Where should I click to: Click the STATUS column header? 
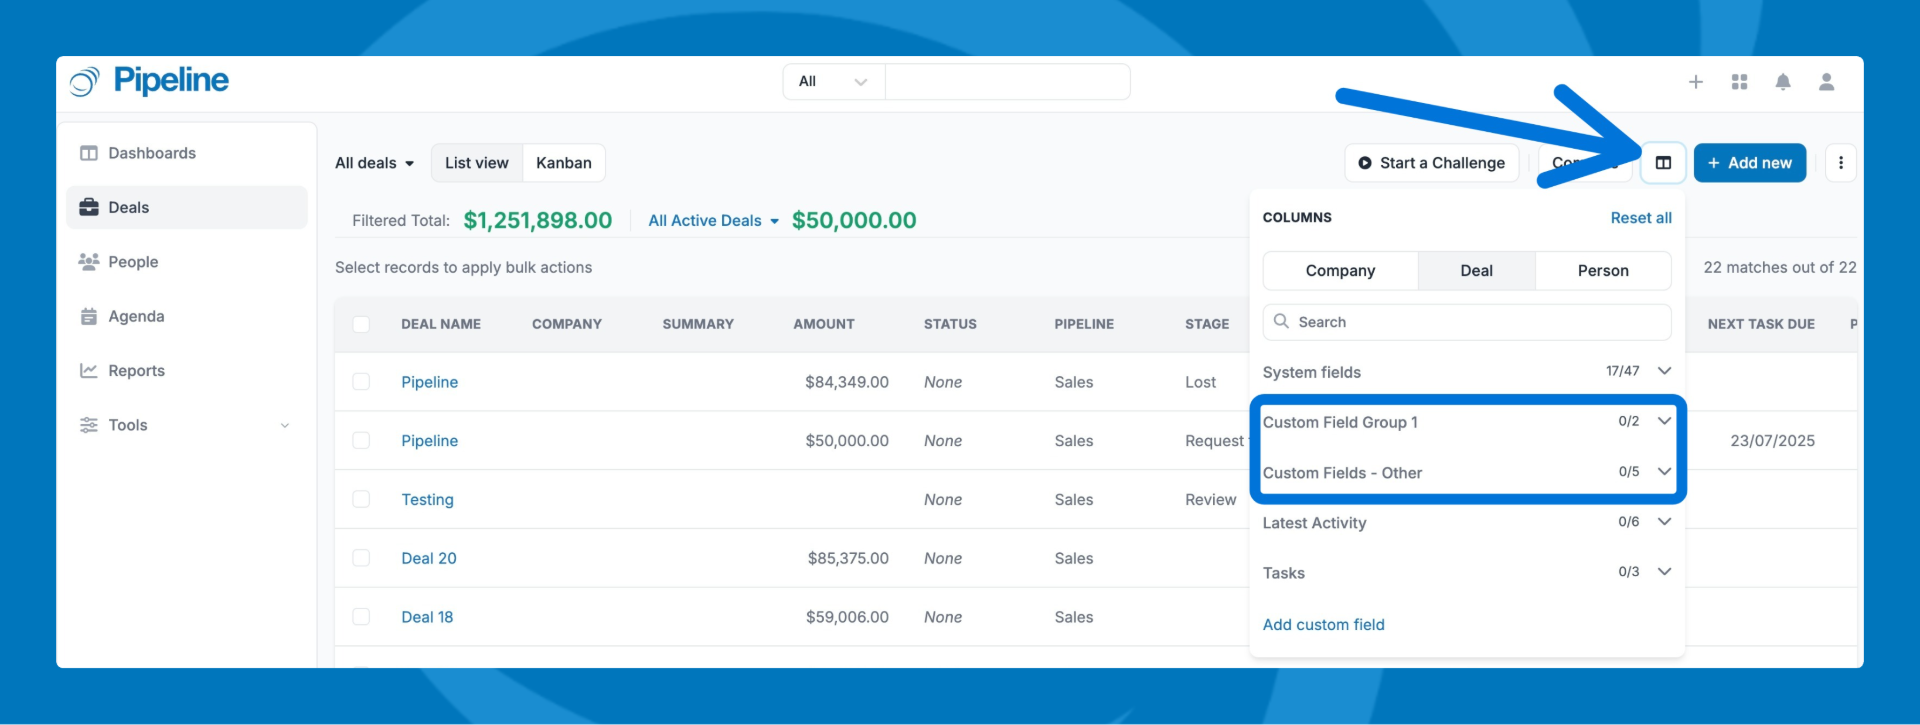tap(950, 324)
